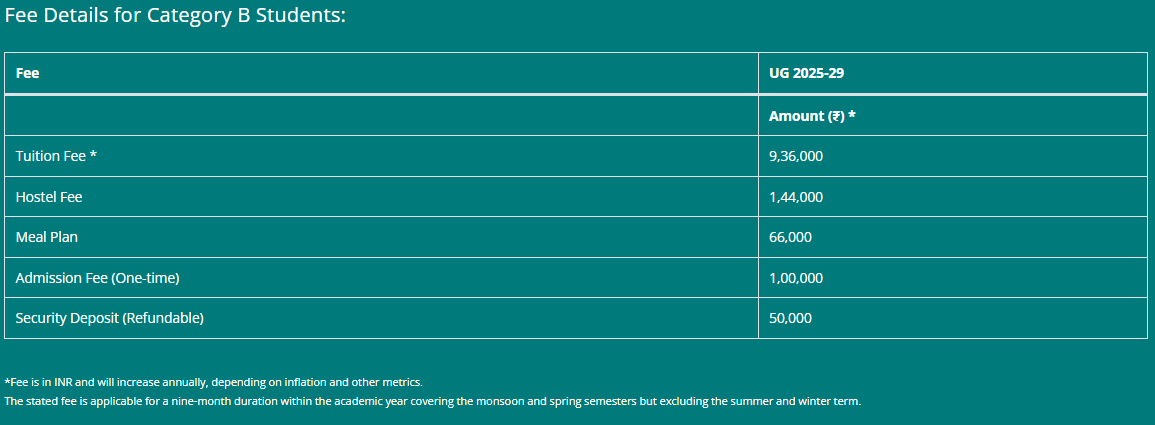Select the 9,36,000 tuition amount
Screen dimensions: 1155x425
[796, 156]
